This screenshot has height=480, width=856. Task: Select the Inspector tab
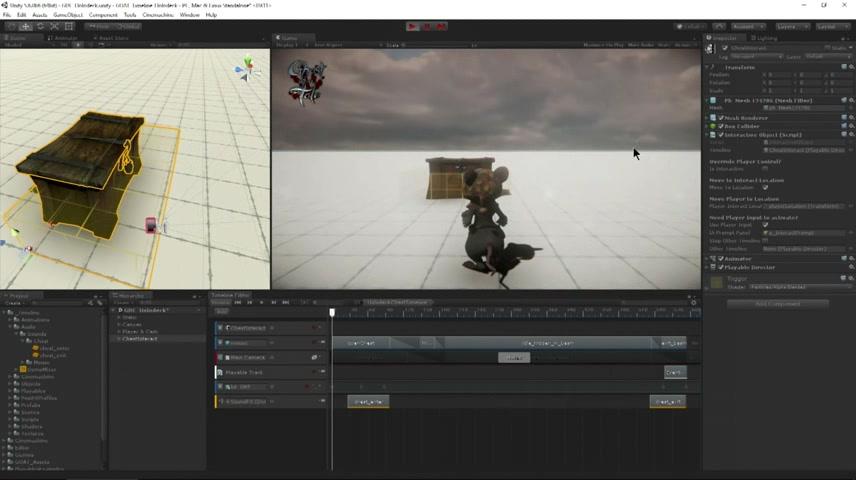click(x=724, y=38)
